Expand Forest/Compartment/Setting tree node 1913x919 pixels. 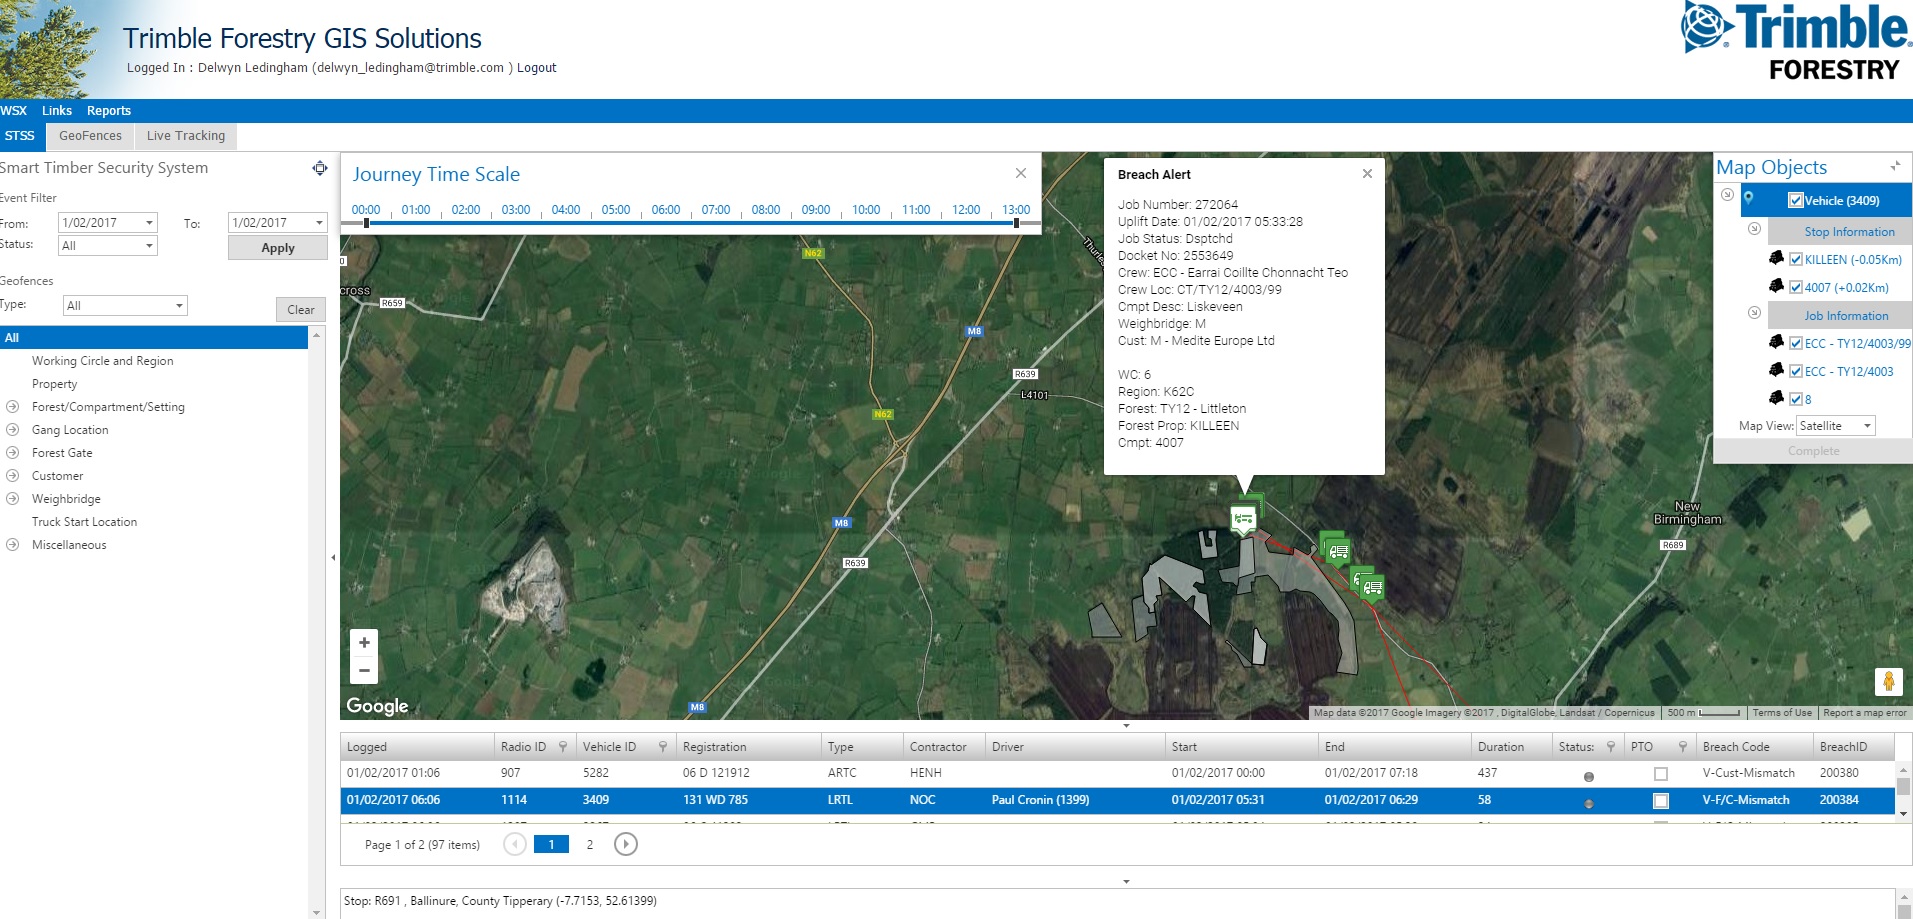point(13,407)
